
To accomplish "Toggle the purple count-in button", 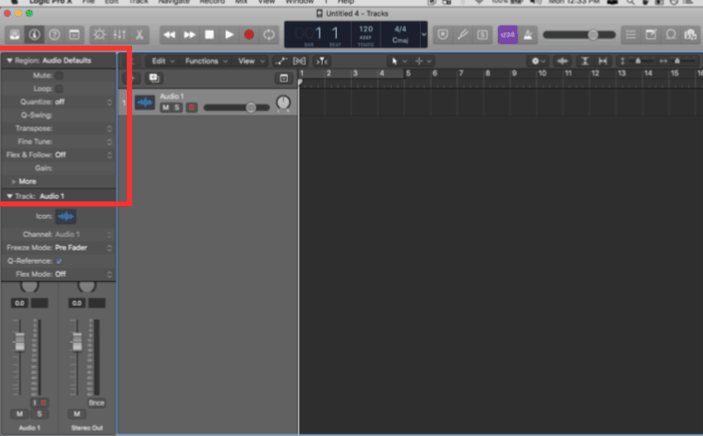I will tap(507, 35).
